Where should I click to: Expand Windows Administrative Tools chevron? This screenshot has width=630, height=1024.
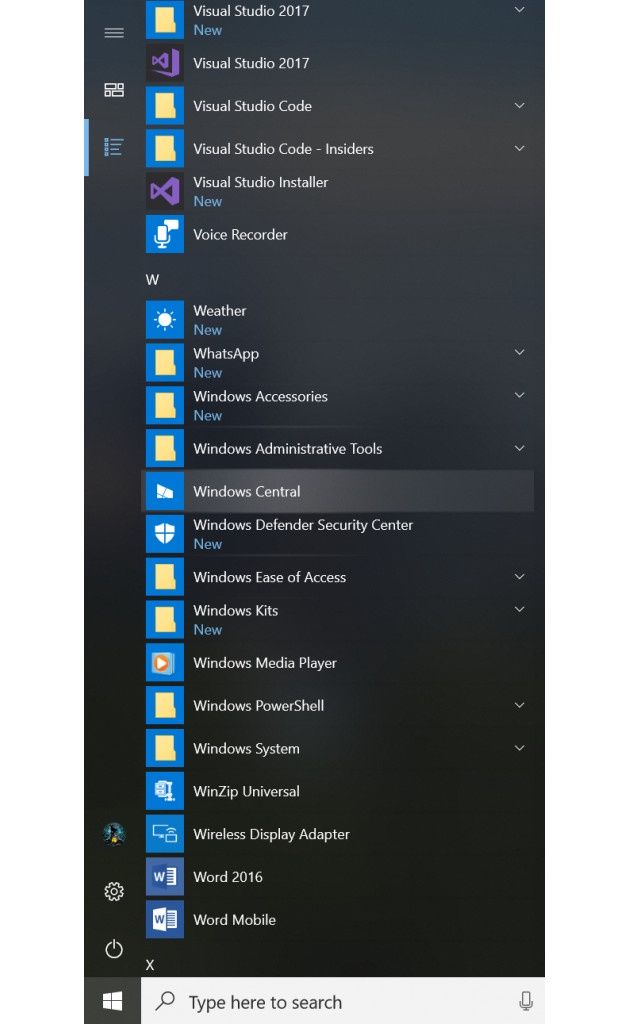[x=520, y=448]
